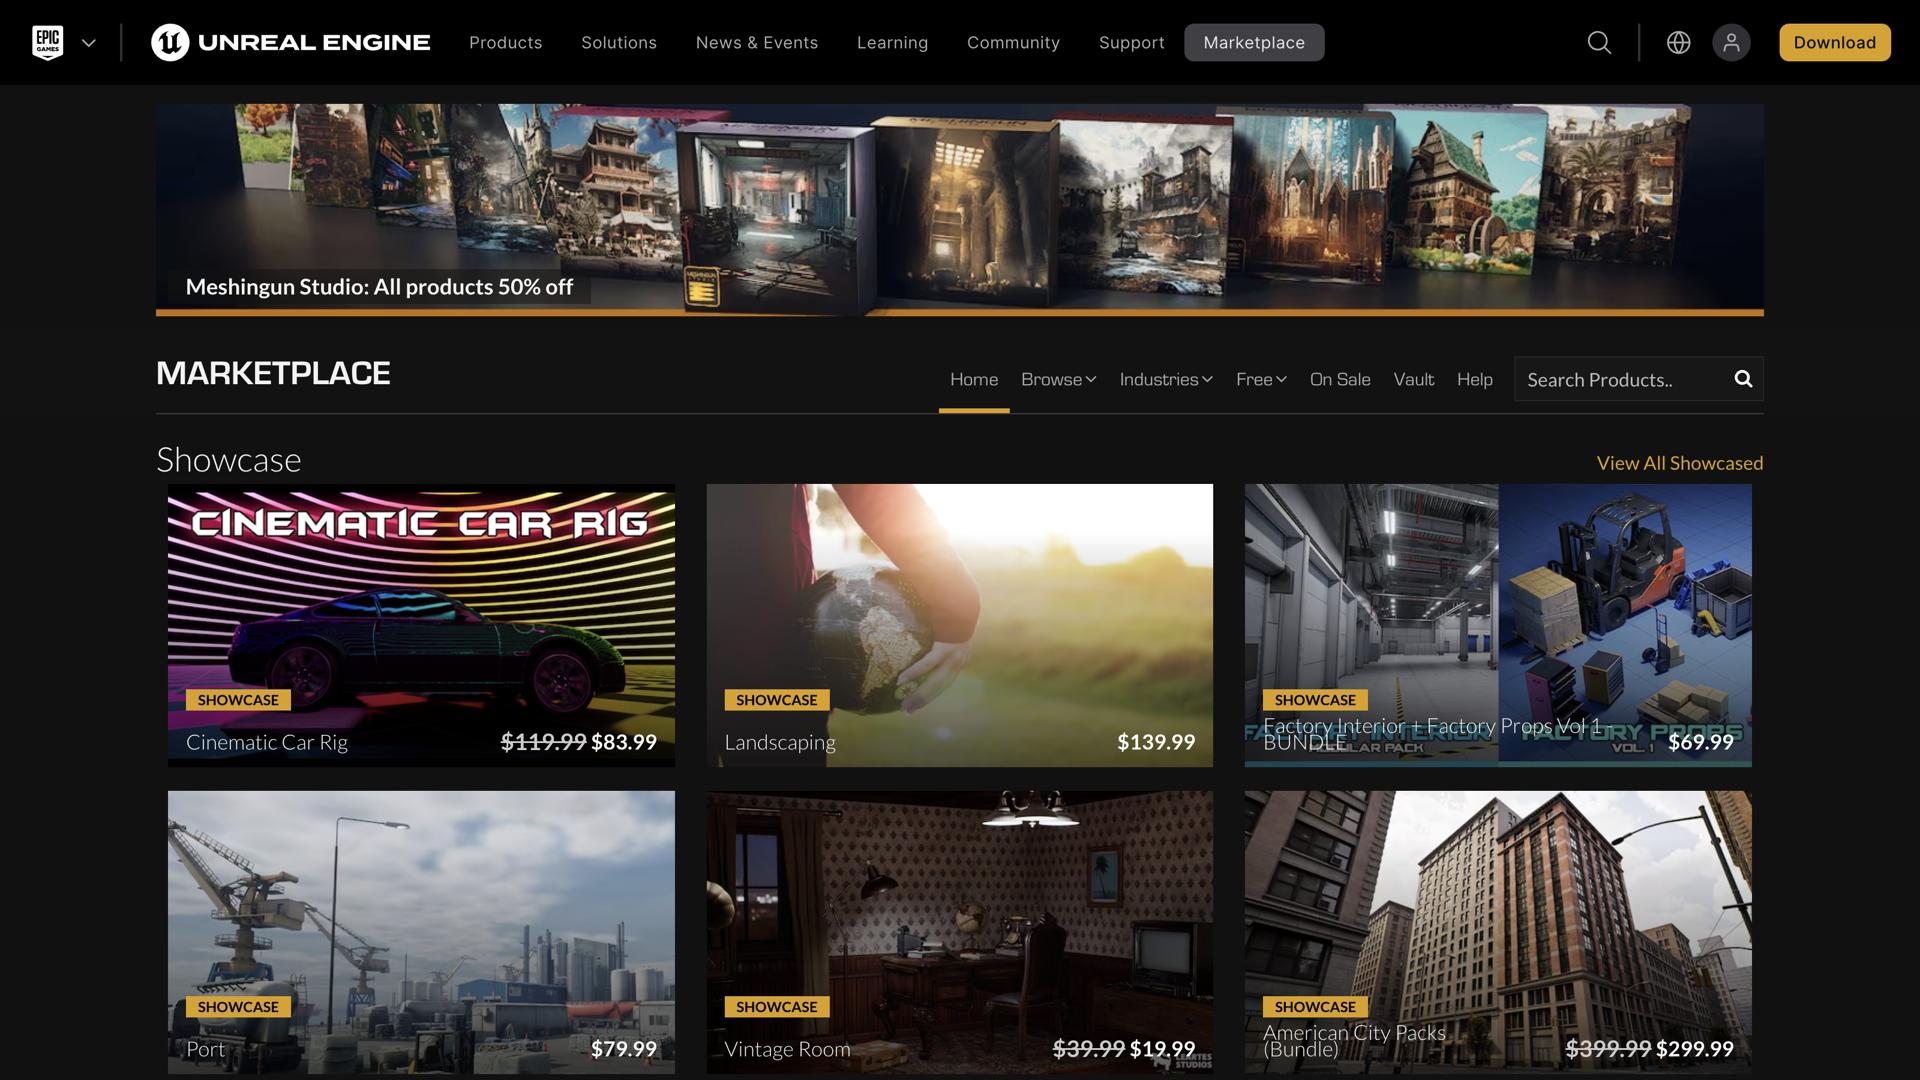Open the Community menu
The image size is (1920, 1080).
1013,42
